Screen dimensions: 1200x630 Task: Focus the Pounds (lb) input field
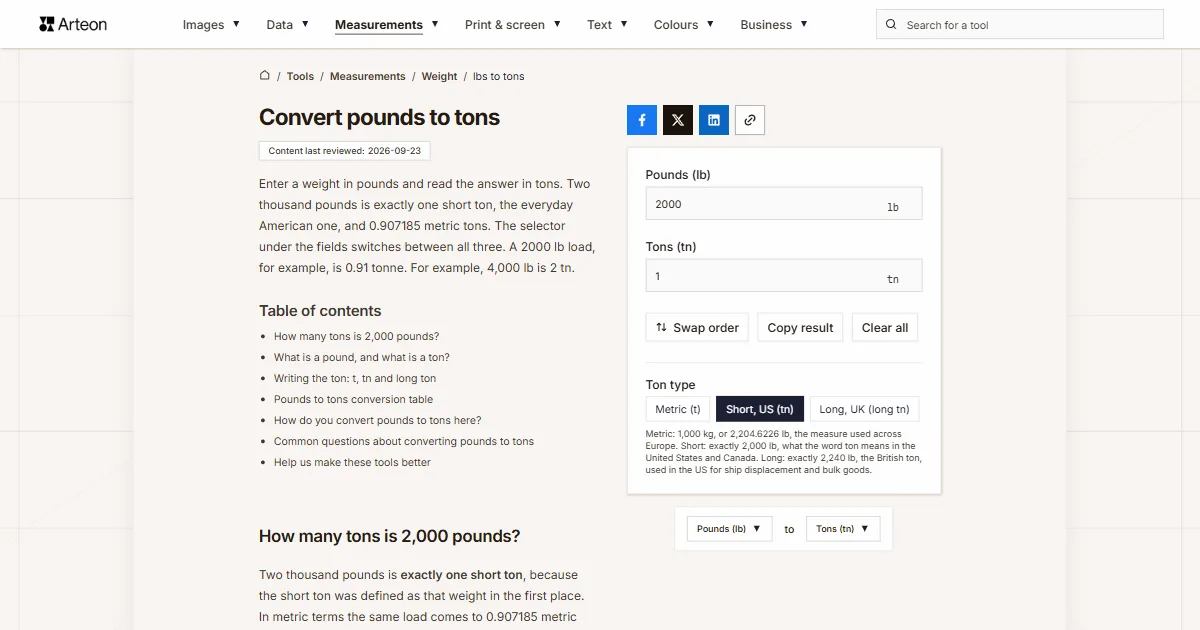pyautogui.click(x=784, y=204)
